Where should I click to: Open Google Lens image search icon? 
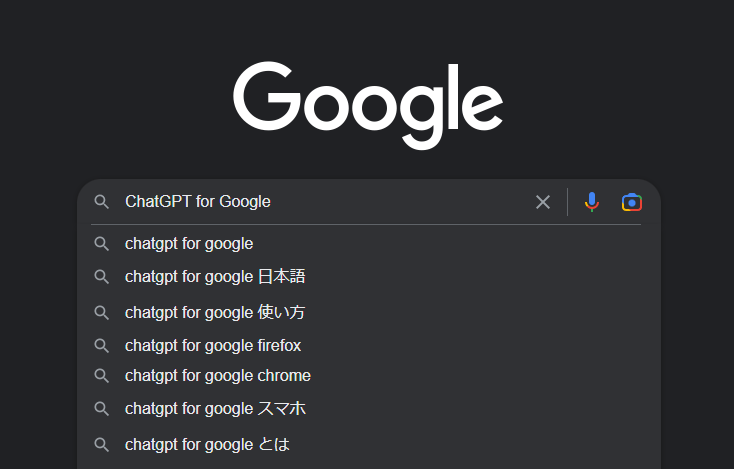coord(631,202)
